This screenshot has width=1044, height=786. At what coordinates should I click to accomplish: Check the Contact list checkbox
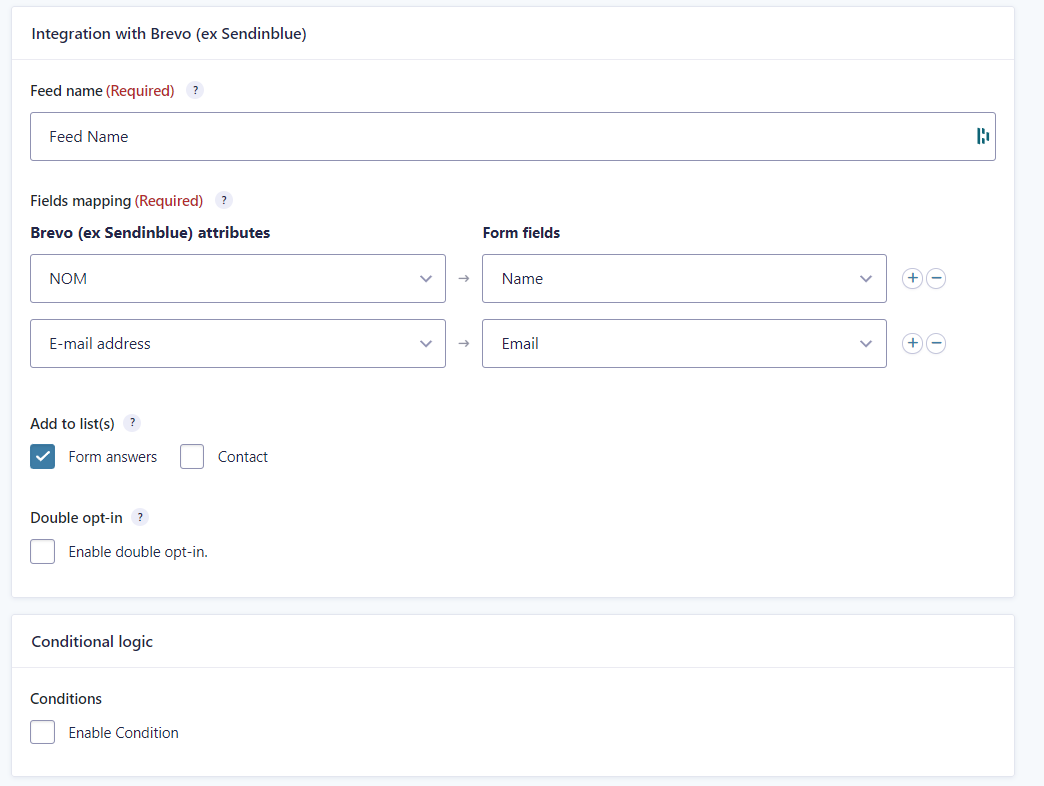(x=192, y=457)
